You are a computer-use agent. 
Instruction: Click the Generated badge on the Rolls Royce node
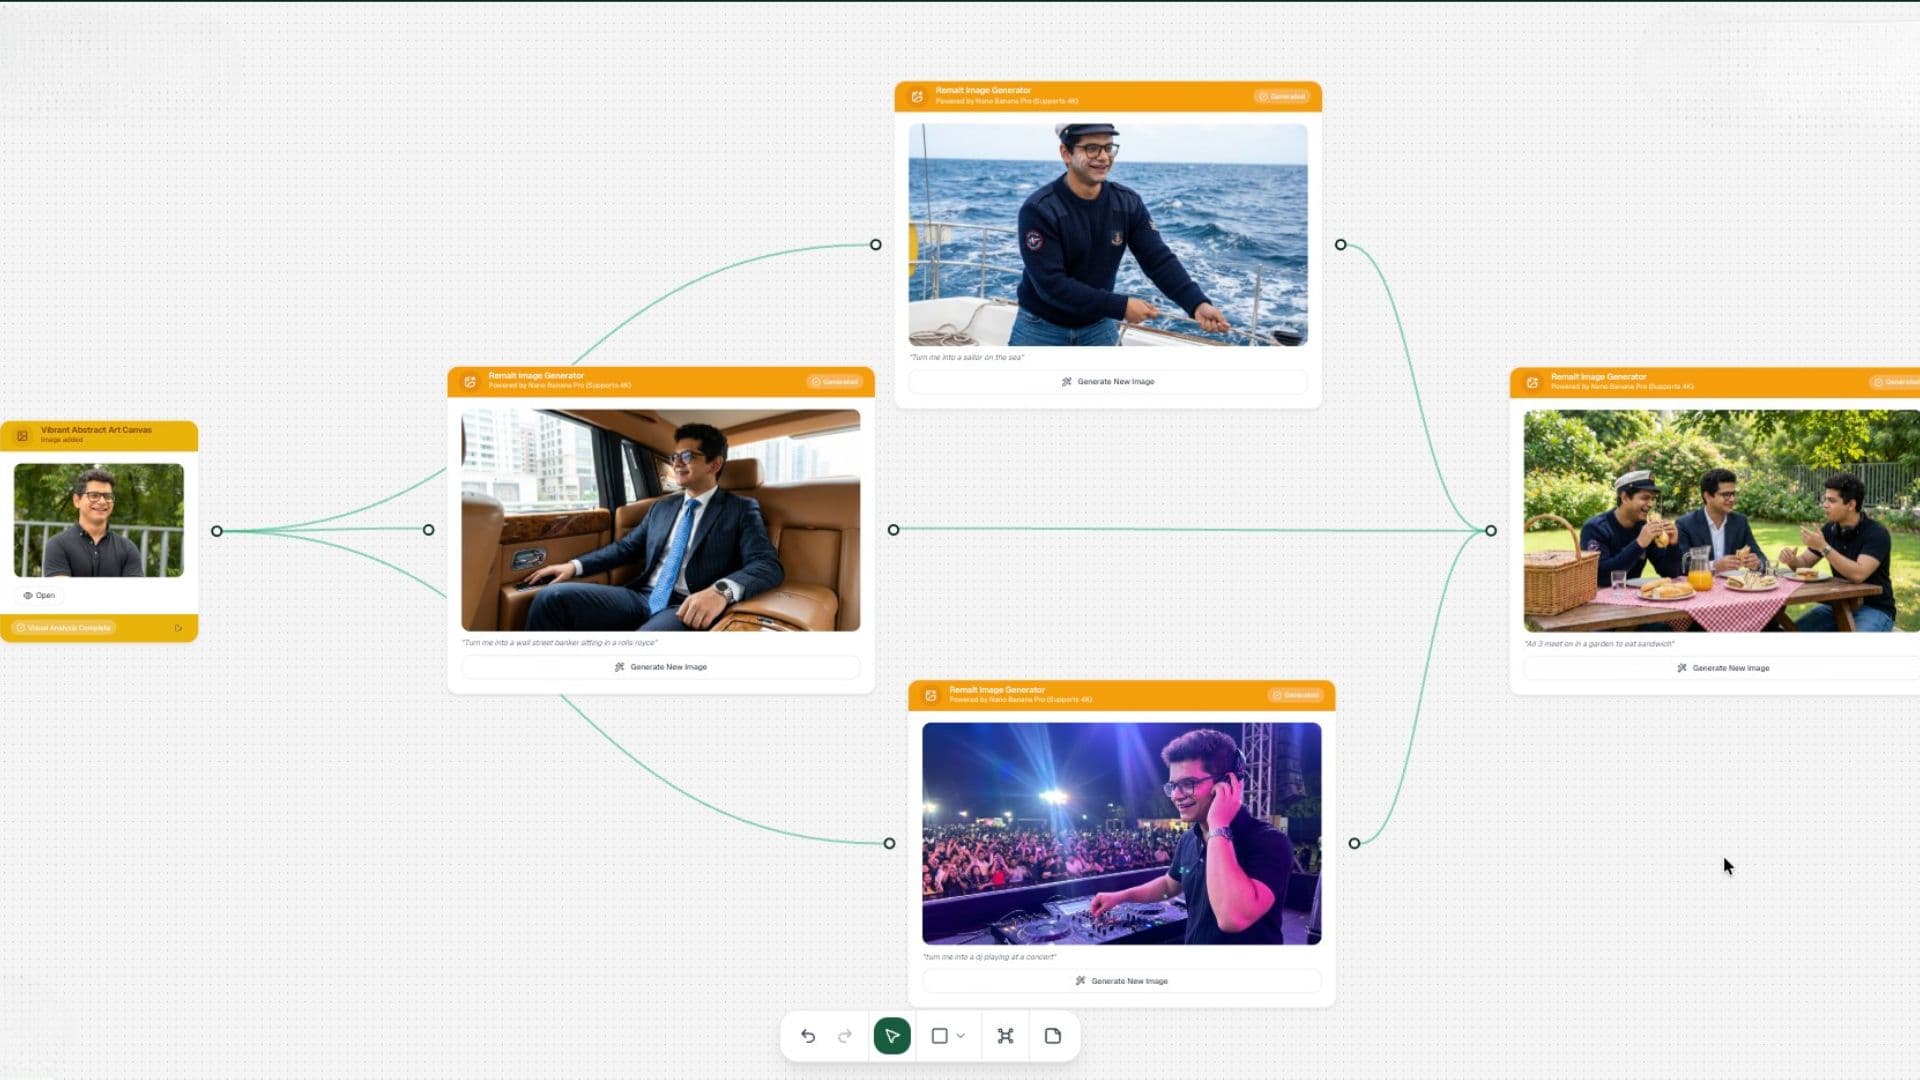click(835, 382)
